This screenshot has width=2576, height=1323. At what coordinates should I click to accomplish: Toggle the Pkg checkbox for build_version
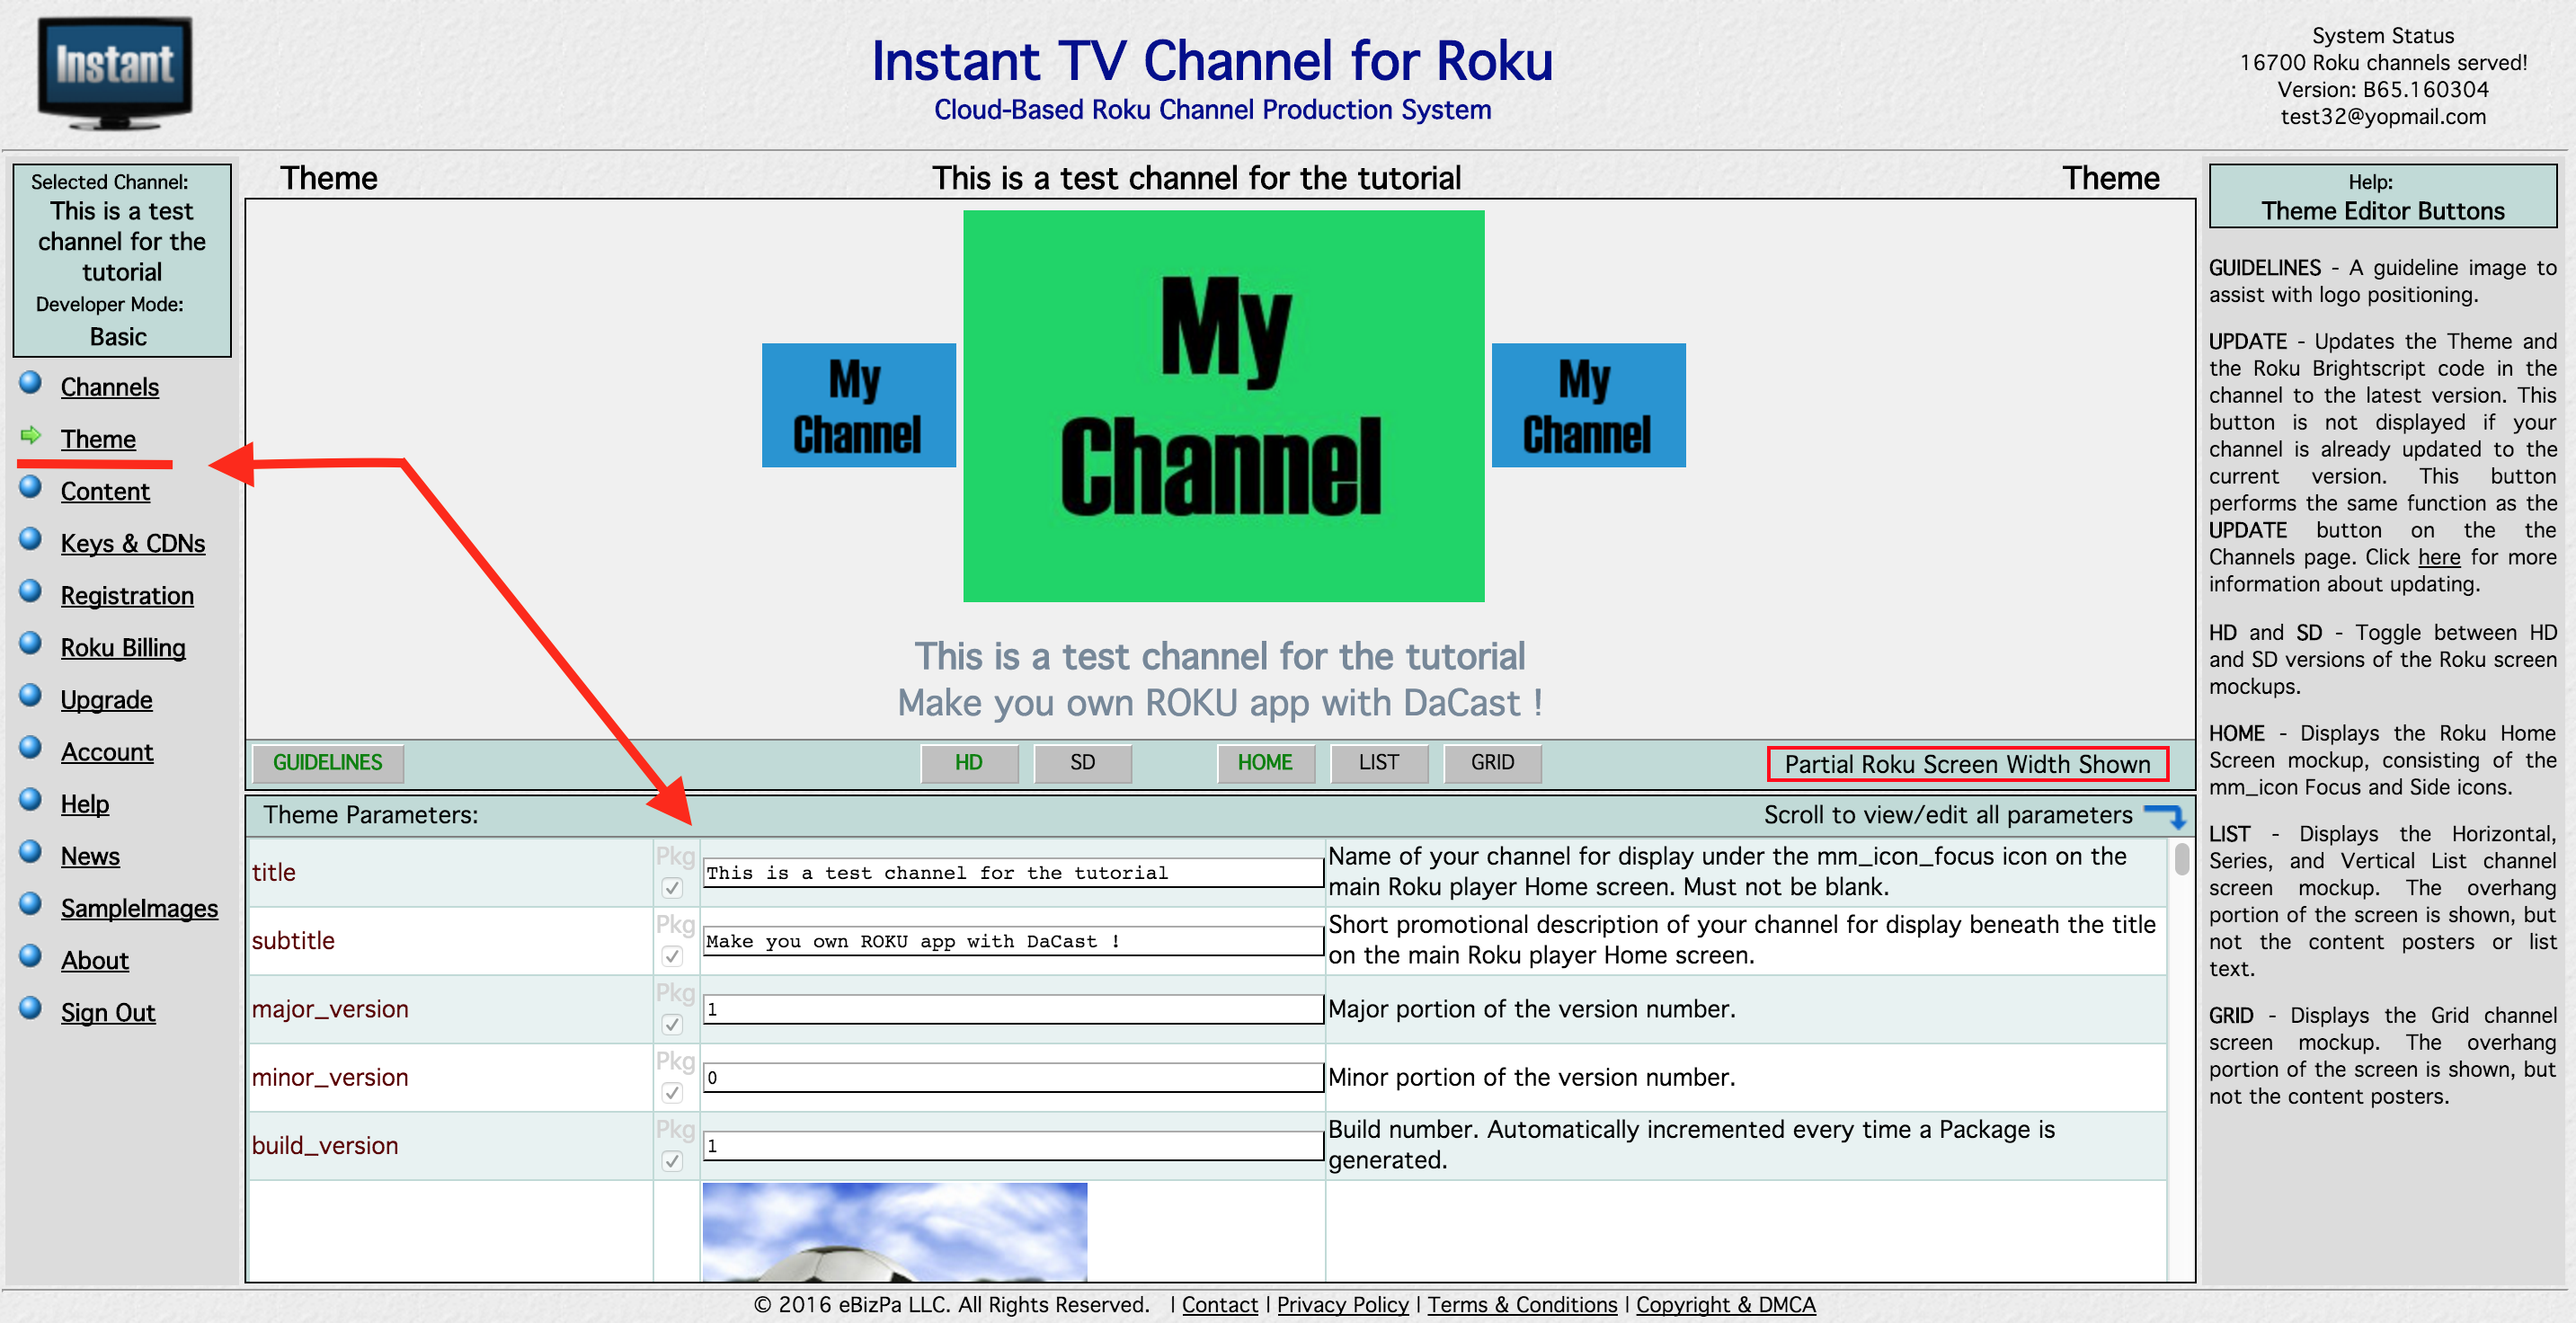click(672, 1161)
